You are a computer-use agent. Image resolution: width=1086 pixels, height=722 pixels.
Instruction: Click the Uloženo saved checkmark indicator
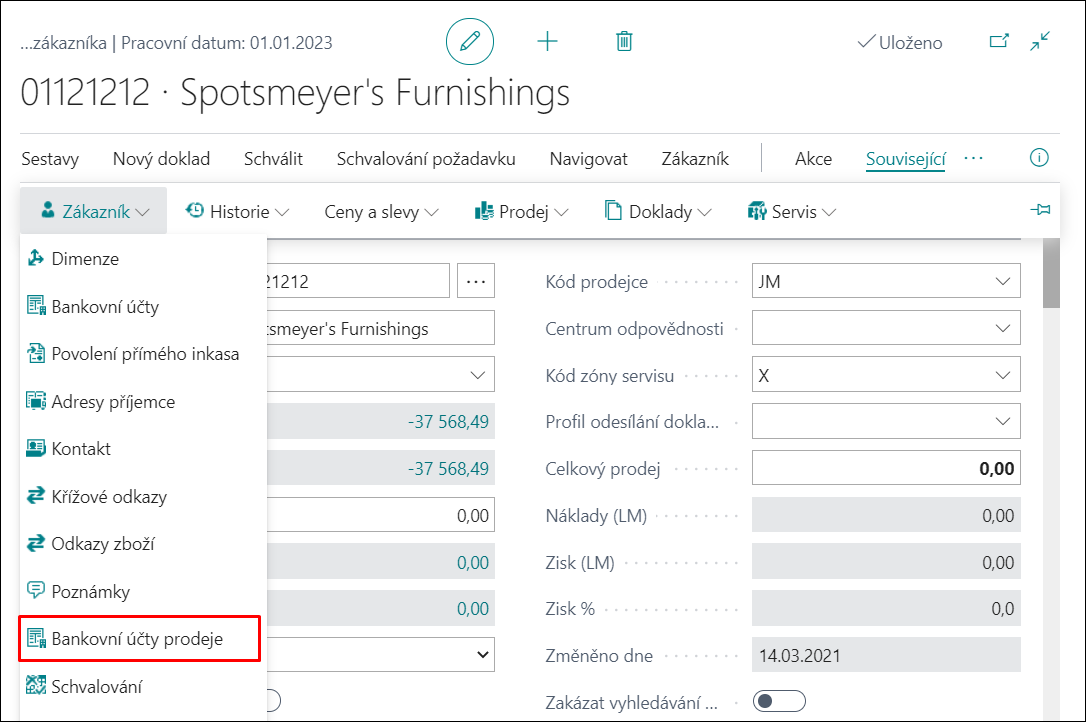click(x=900, y=42)
